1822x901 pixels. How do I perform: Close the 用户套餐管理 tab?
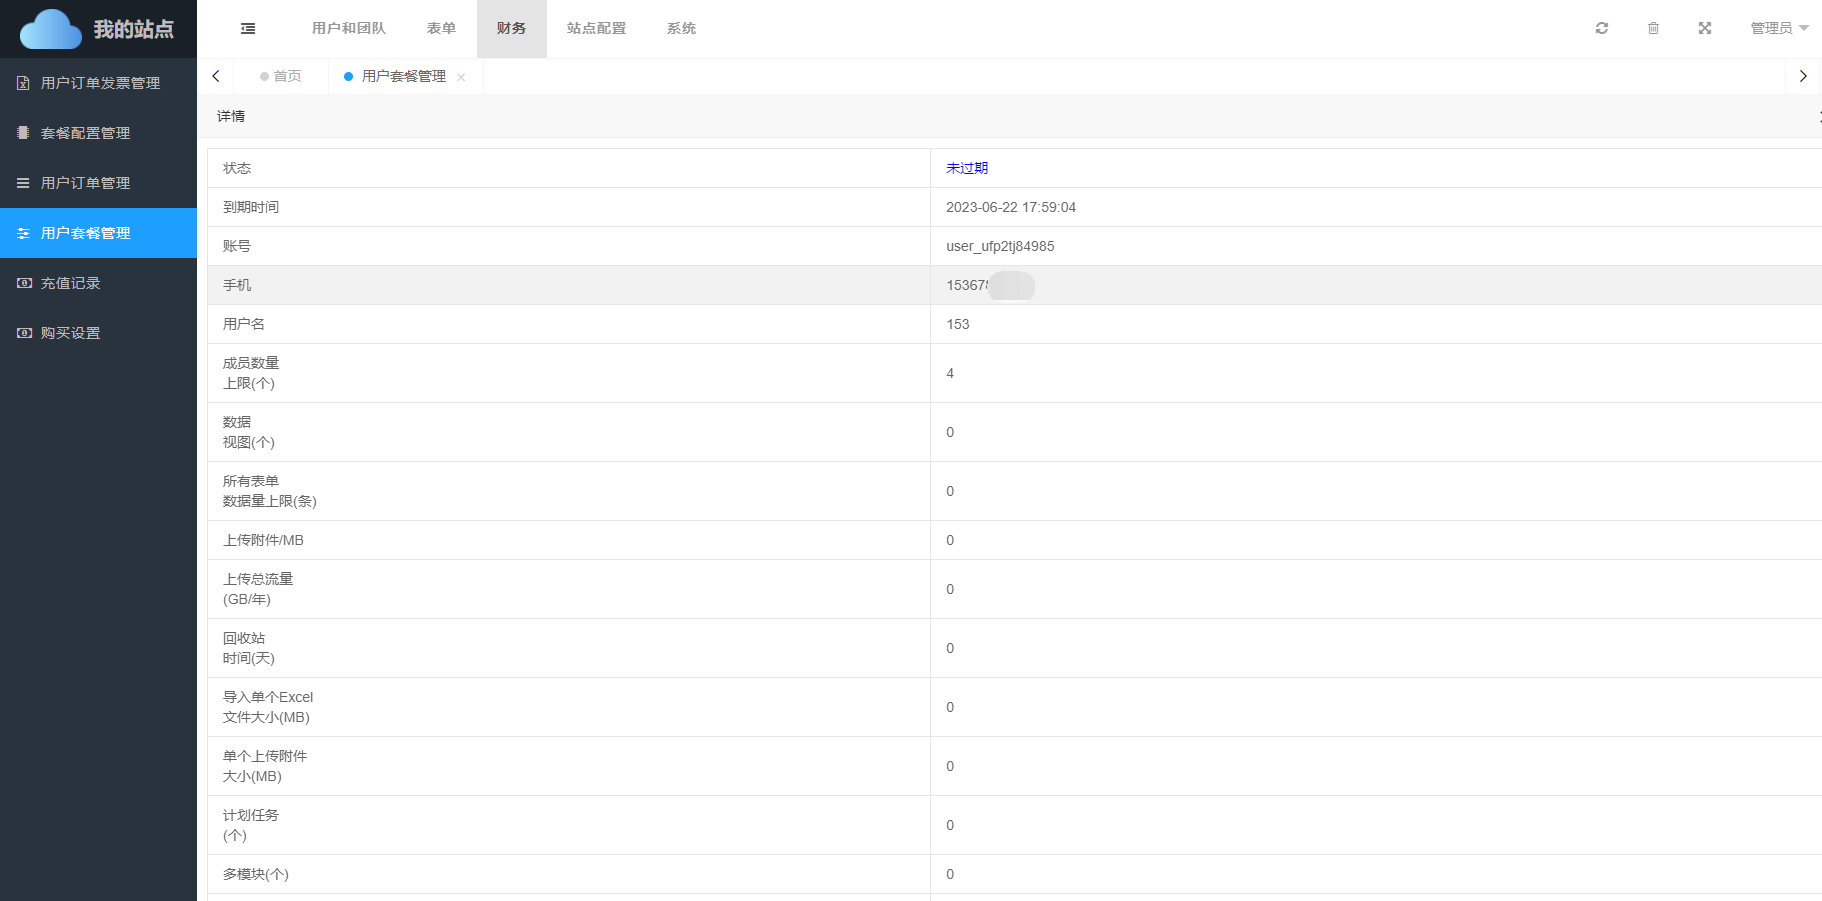461,78
